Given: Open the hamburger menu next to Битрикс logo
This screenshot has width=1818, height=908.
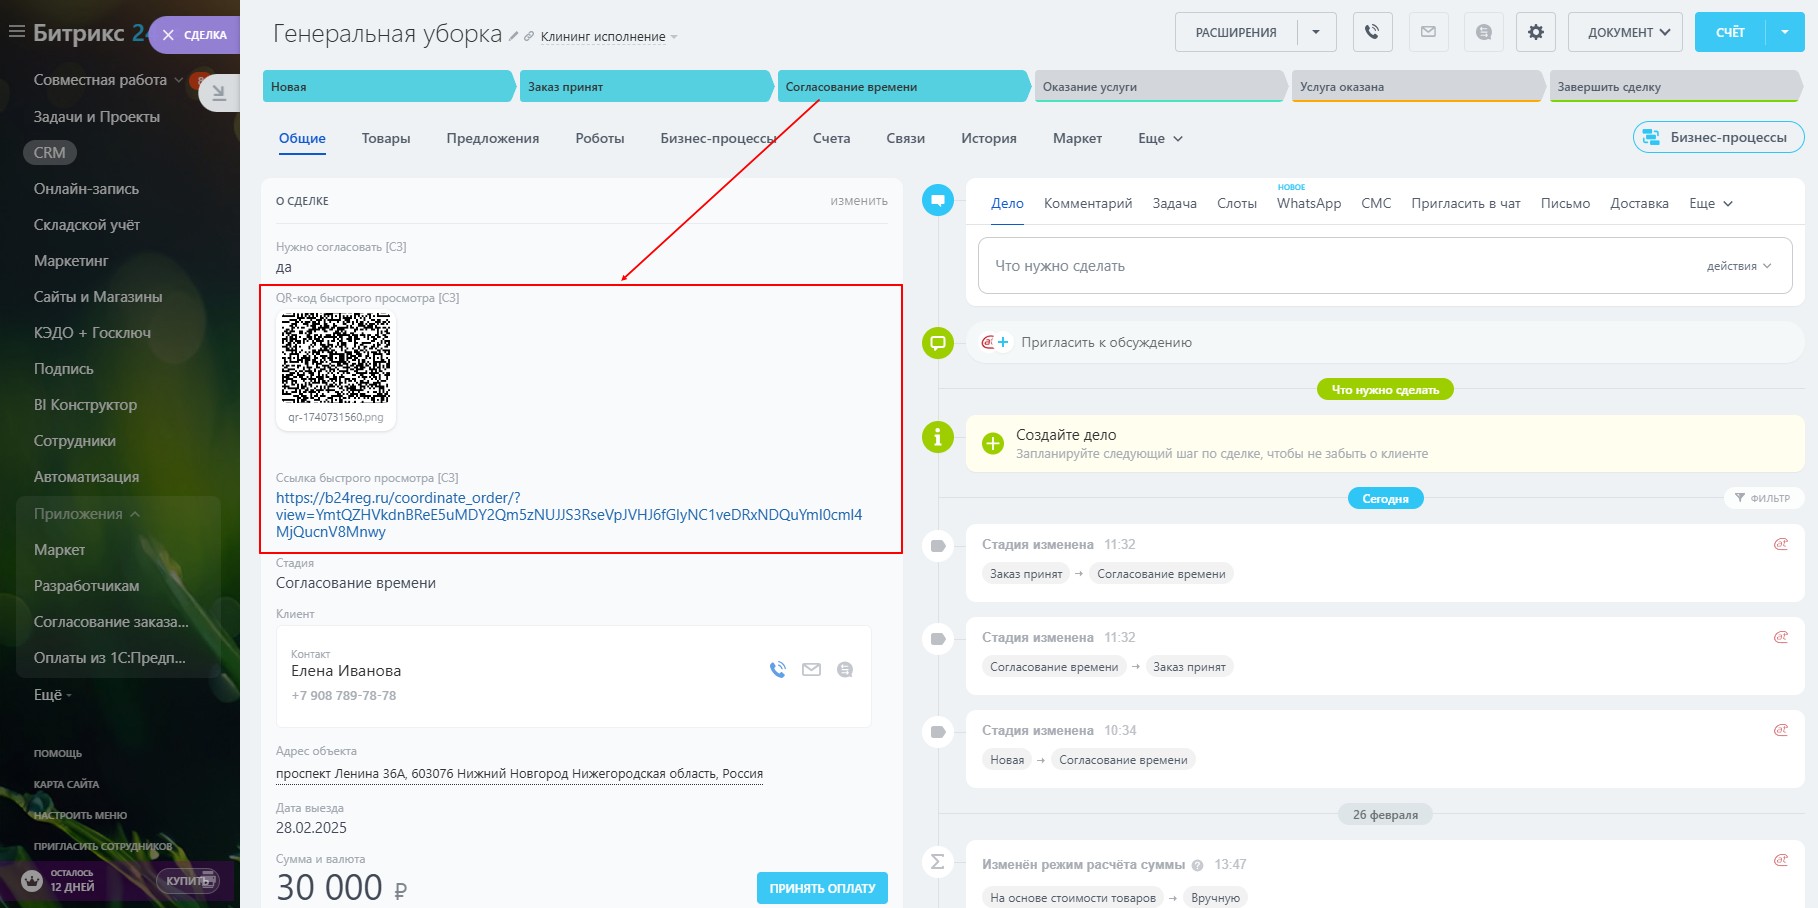Looking at the screenshot, I should coord(16,32).
